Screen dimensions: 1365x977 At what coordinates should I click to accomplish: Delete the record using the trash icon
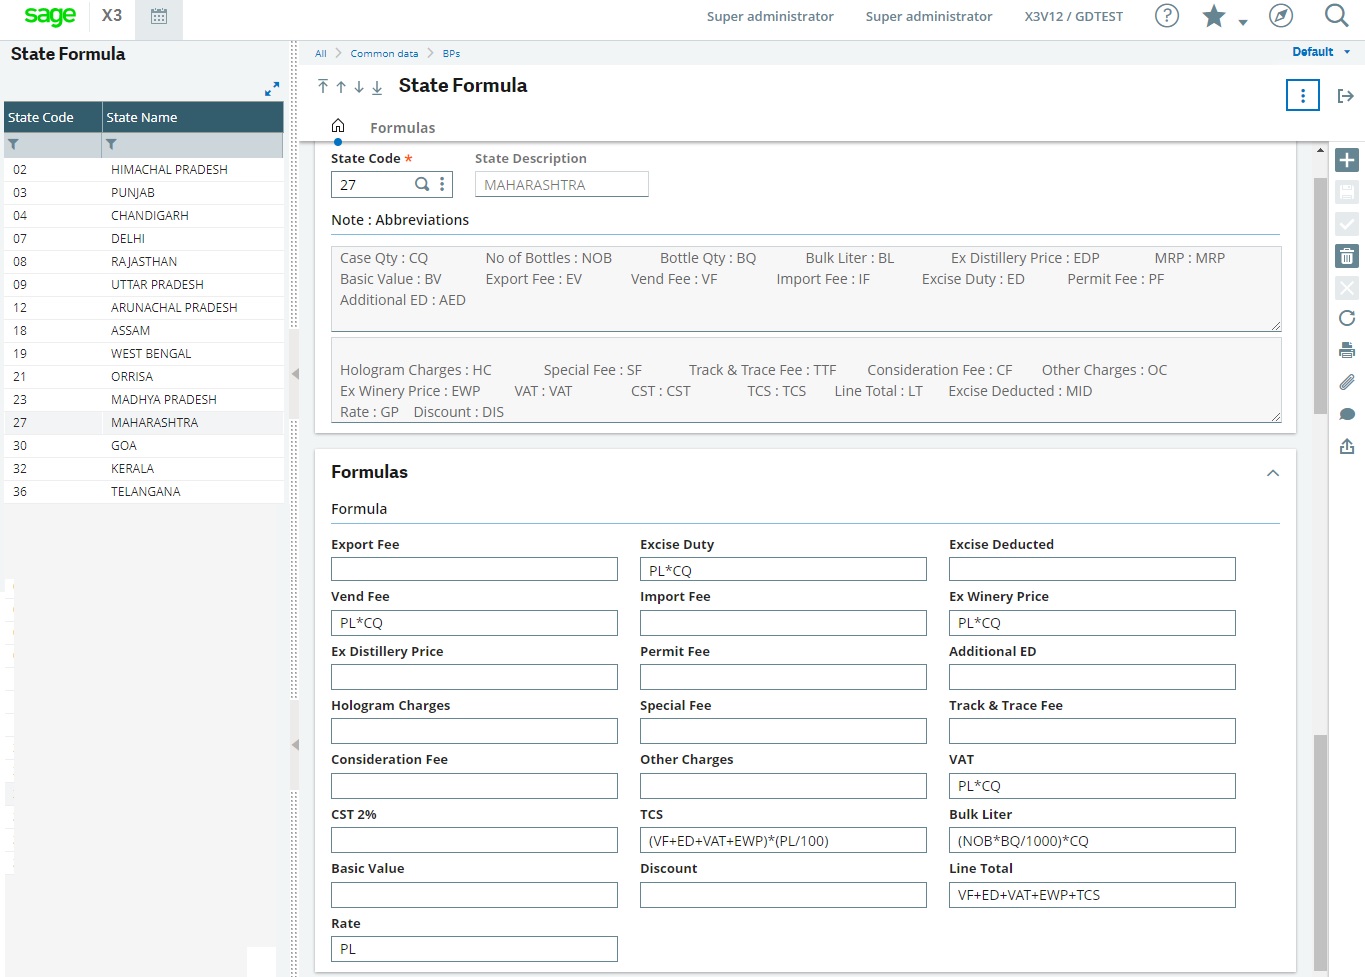(x=1347, y=256)
